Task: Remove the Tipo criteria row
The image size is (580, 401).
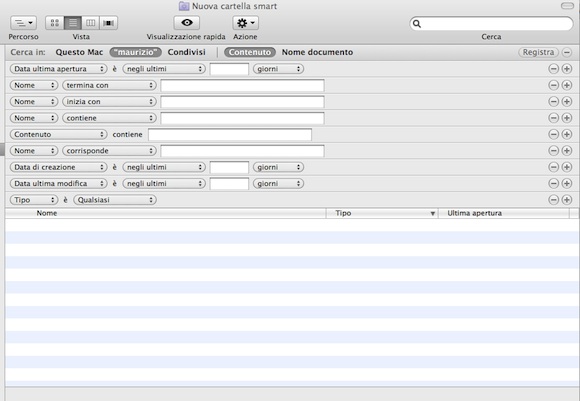Action: pos(553,200)
